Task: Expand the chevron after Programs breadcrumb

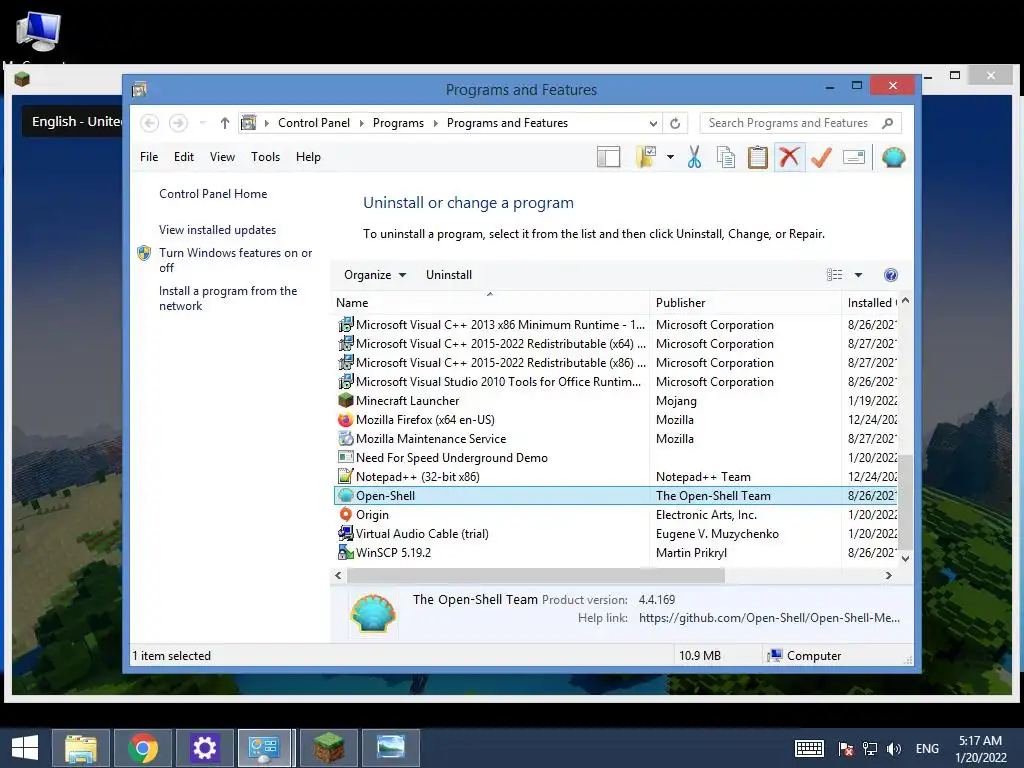Action: pyautogui.click(x=436, y=123)
